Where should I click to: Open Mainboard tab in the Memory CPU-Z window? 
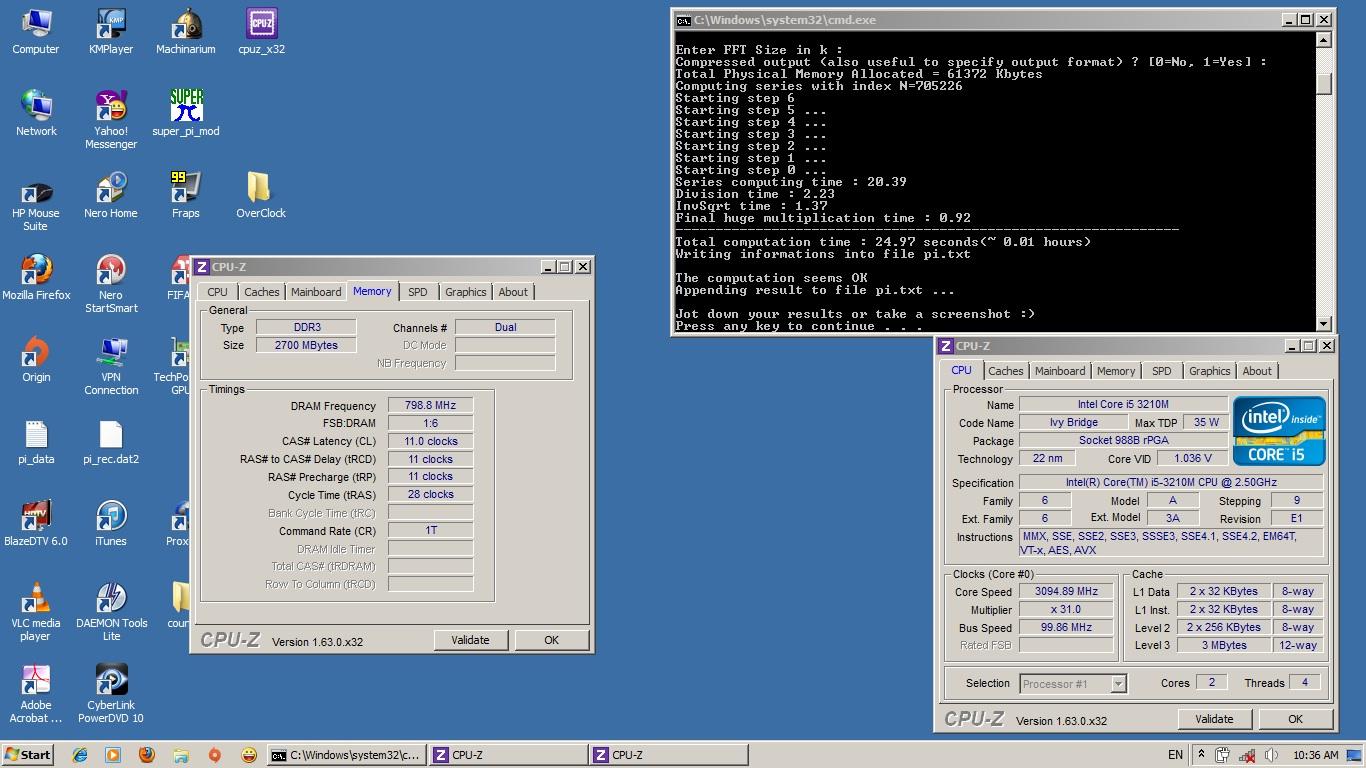316,292
